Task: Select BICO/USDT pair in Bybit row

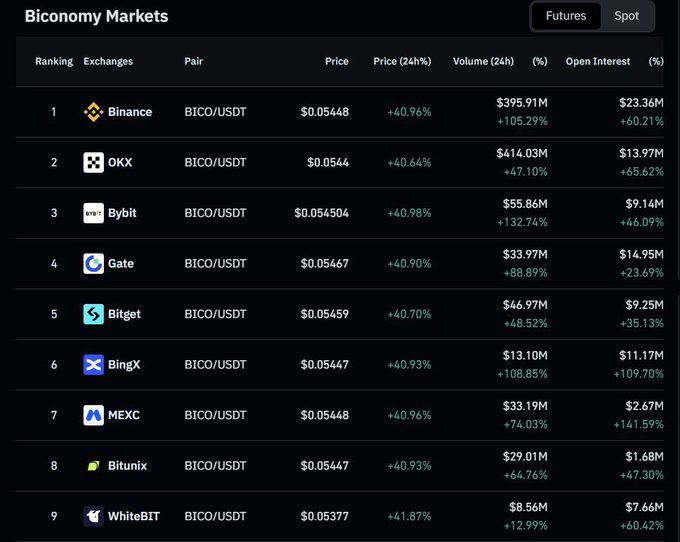Action: point(215,213)
